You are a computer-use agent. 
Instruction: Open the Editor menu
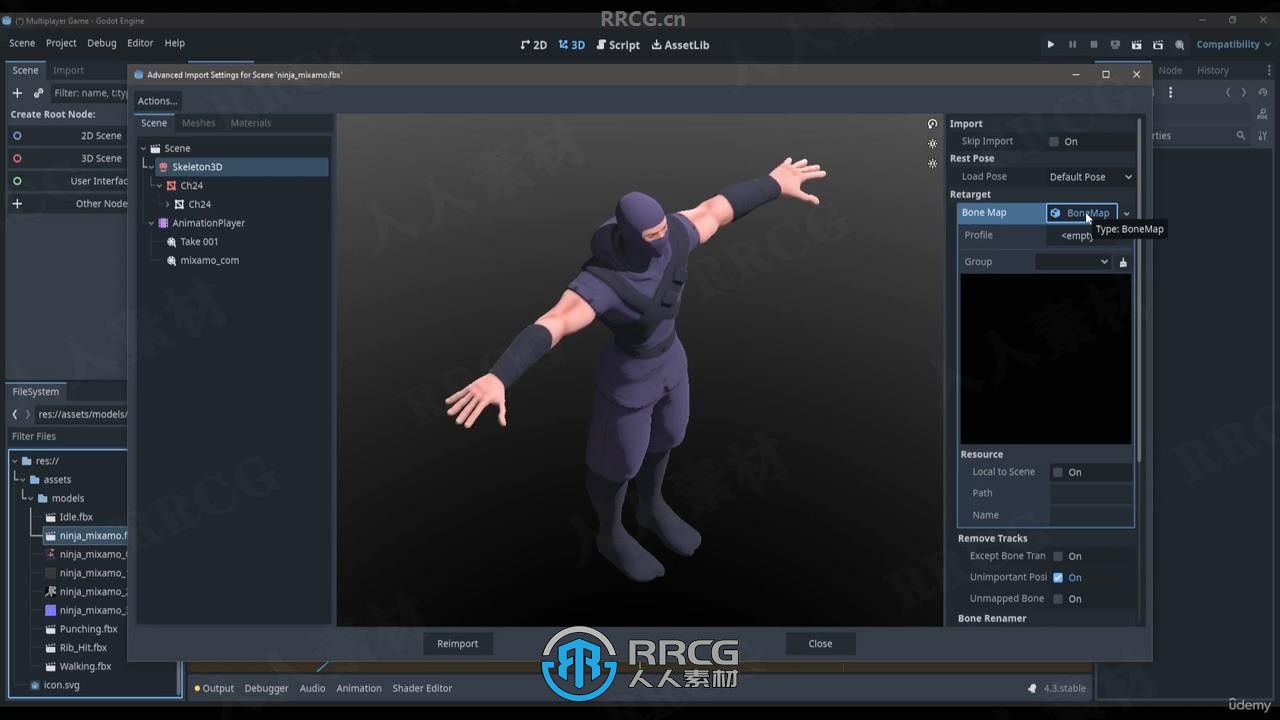pyautogui.click(x=140, y=44)
